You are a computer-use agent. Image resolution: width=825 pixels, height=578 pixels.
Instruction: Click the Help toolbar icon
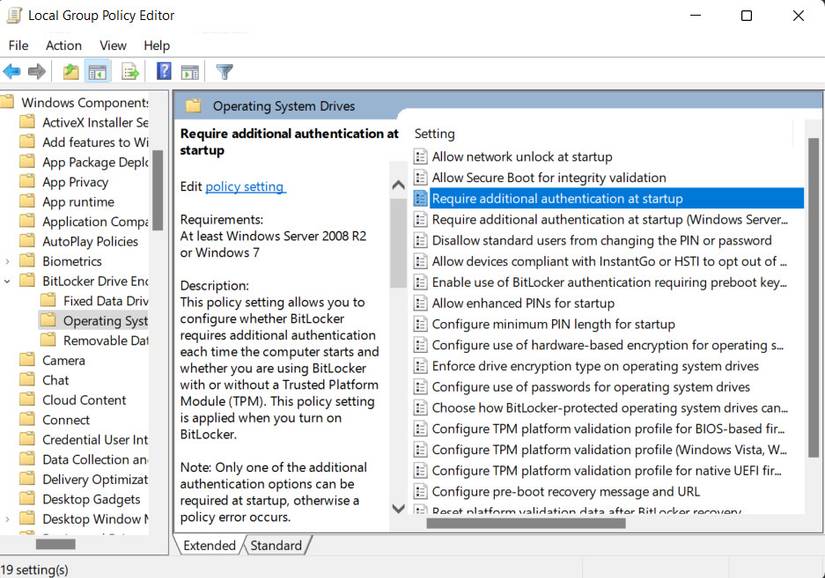pyautogui.click(x=163, y=71)
